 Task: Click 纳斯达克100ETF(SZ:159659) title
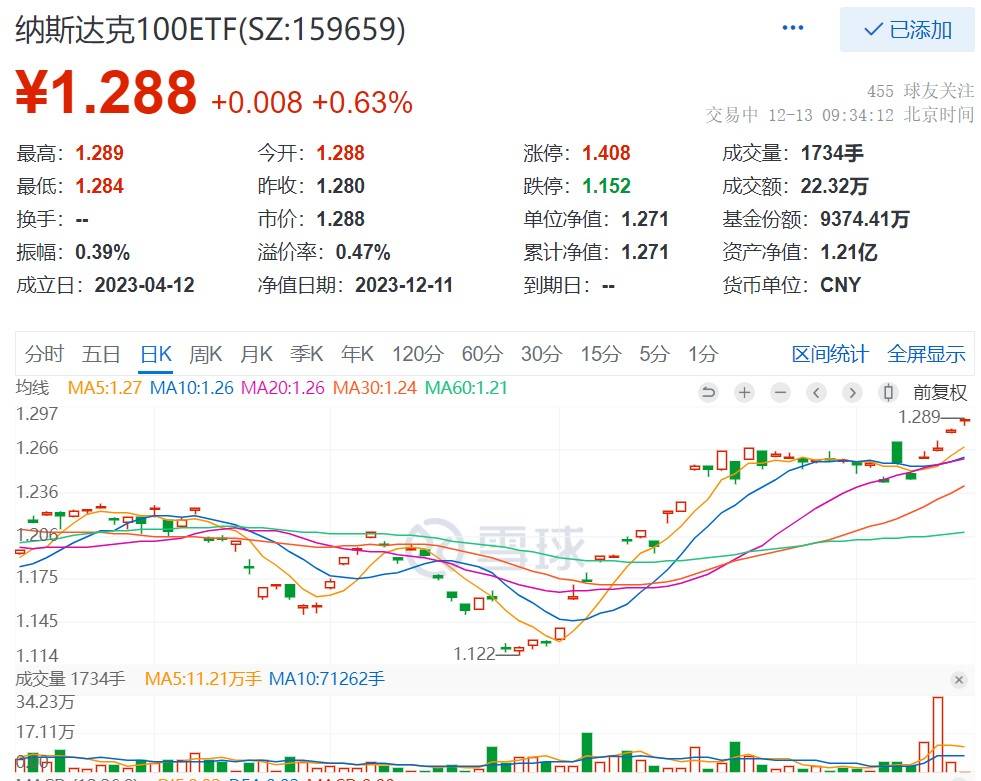210,29
